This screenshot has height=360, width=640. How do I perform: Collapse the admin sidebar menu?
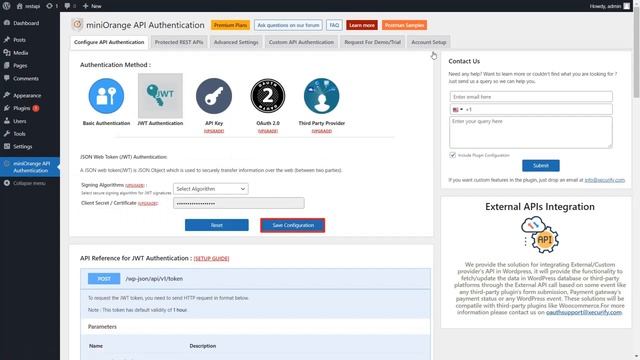(x=24, y=183)
